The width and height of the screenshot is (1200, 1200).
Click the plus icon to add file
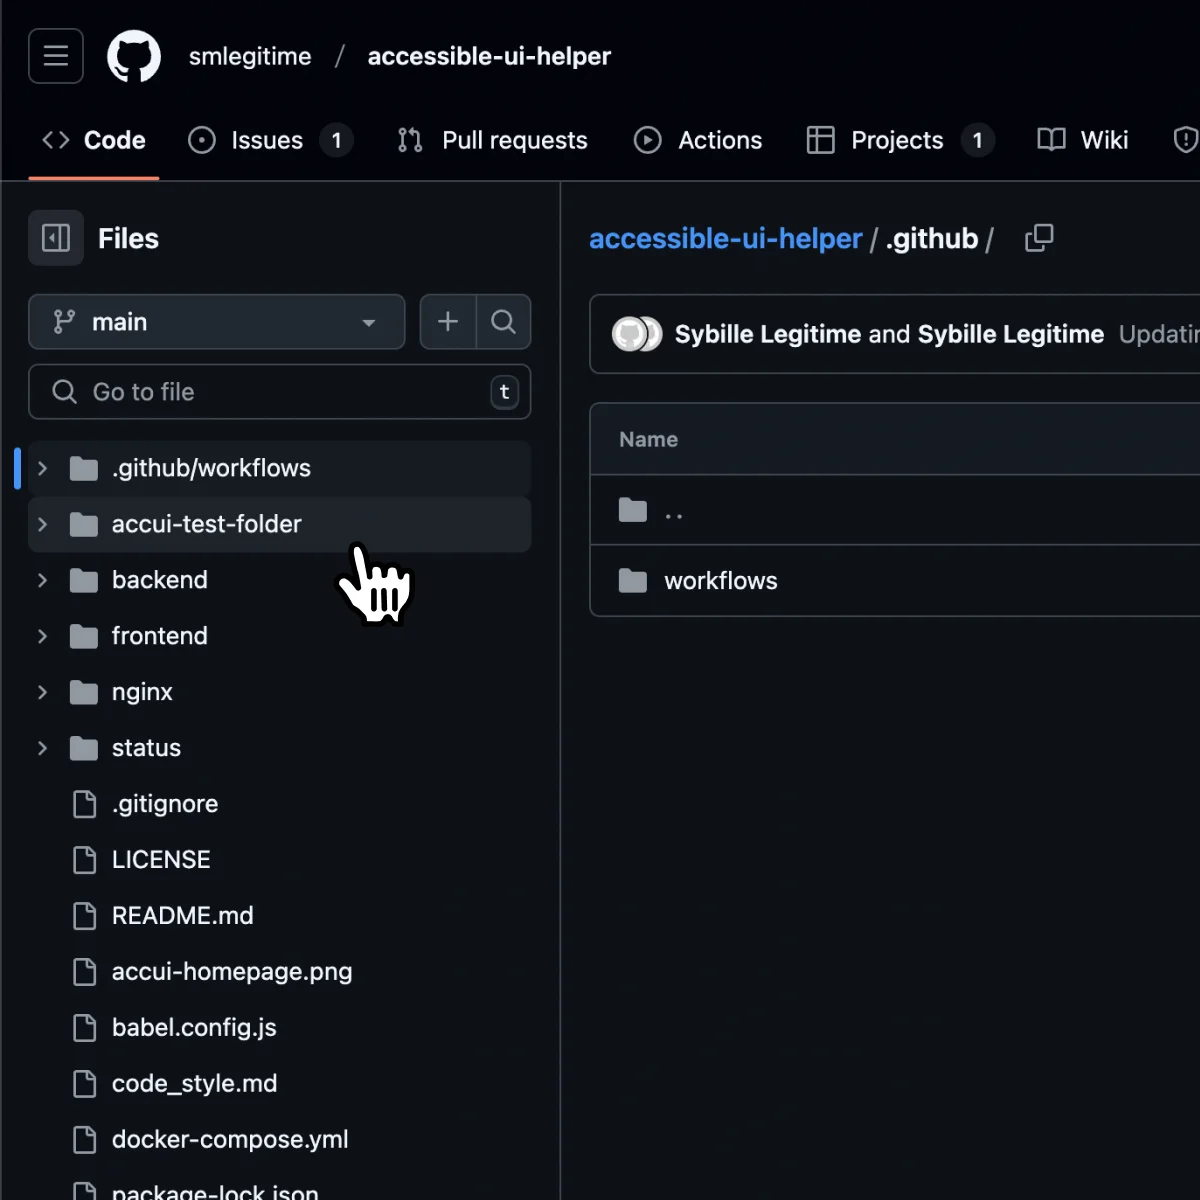[448, 322]
